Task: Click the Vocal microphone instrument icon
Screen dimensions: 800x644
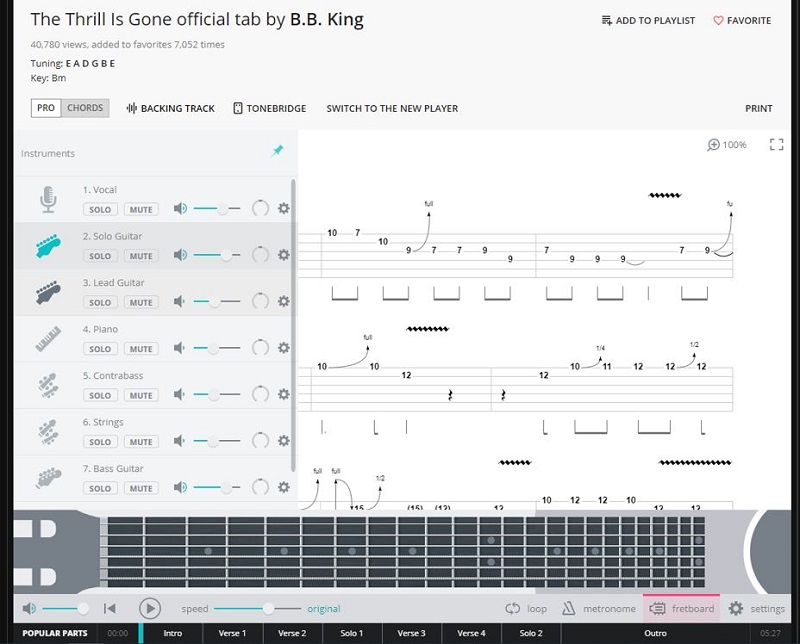Action: pos(48,200)
